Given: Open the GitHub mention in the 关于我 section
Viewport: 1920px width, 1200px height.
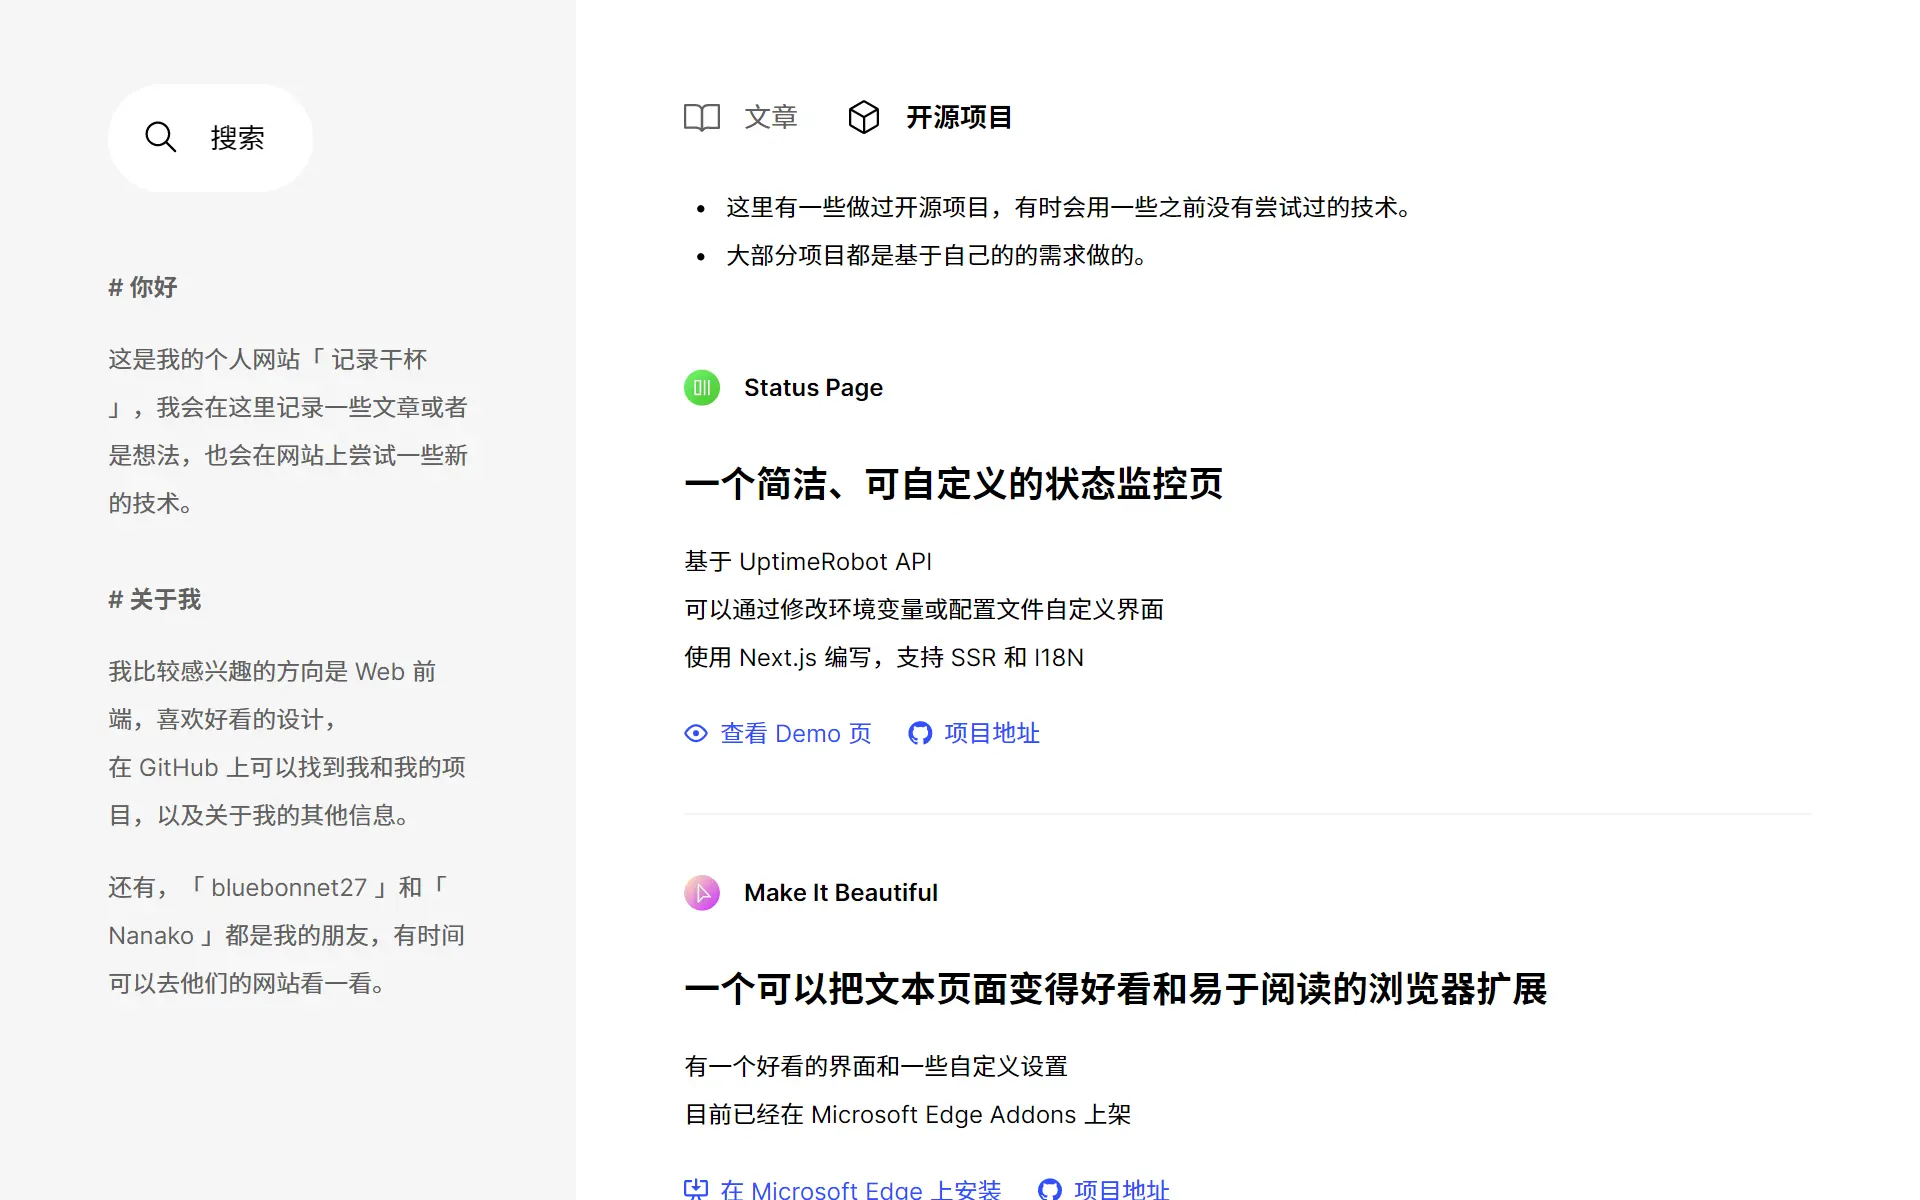Looking at the screenshot, I should tap(178, 767).
